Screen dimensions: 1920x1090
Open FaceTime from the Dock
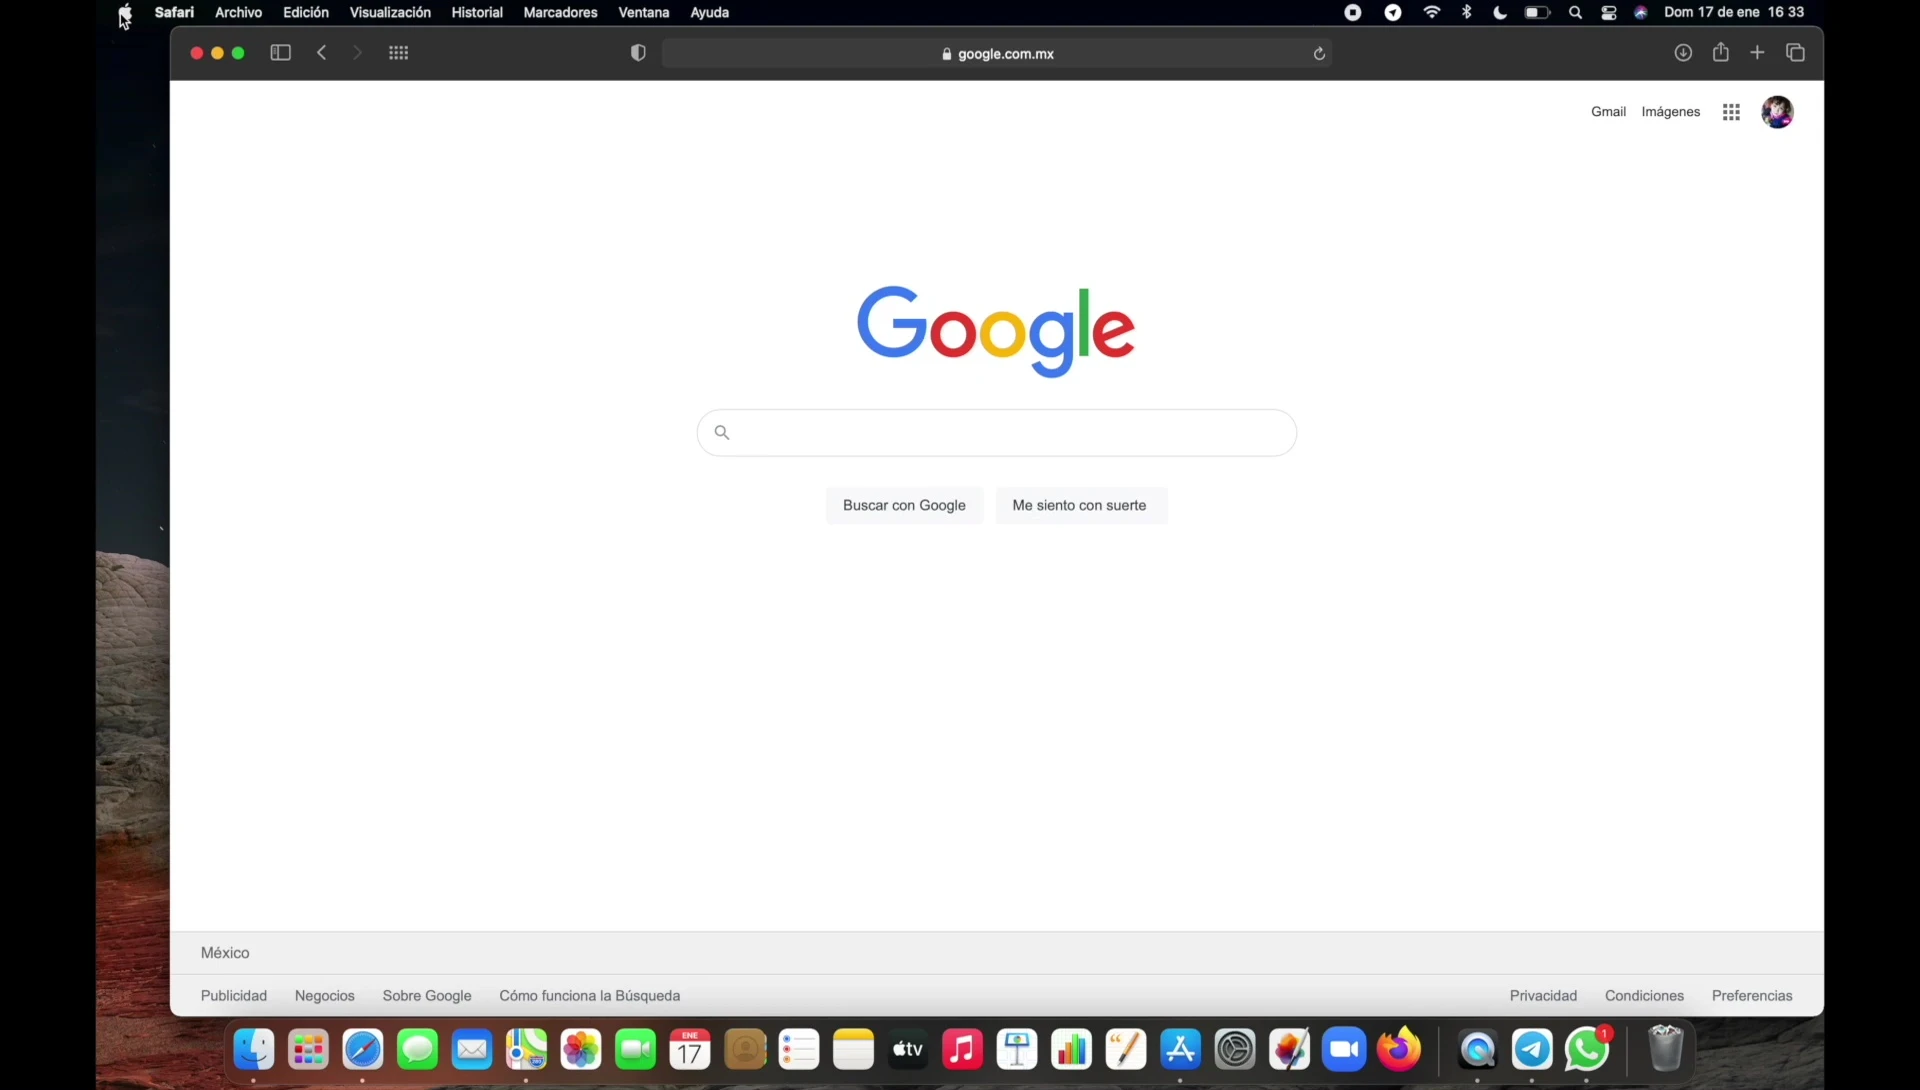[x=635, y=1050]
